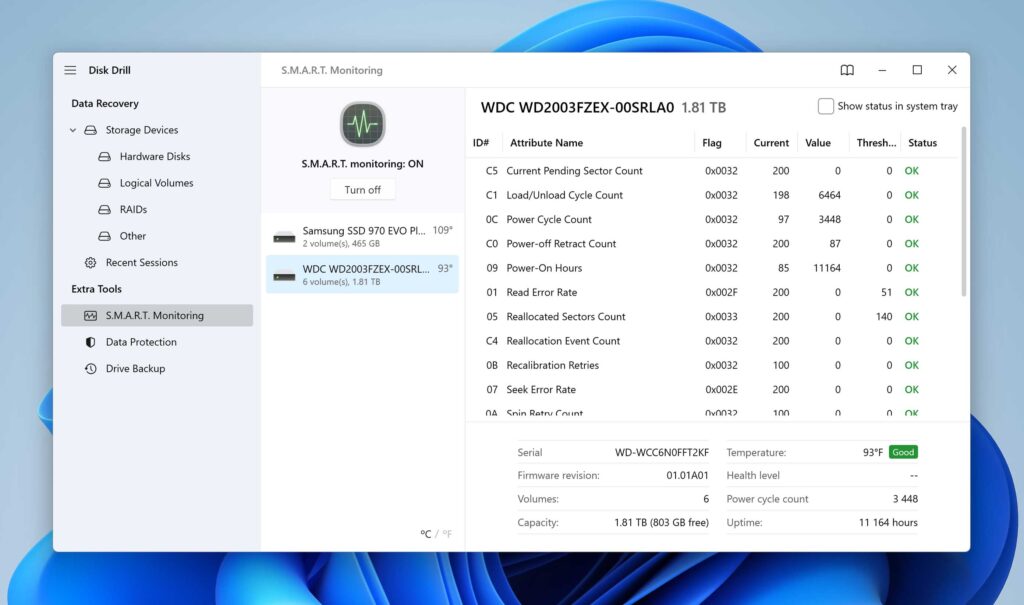
Task: Click the hamburger menu icon
Action: 69,70
